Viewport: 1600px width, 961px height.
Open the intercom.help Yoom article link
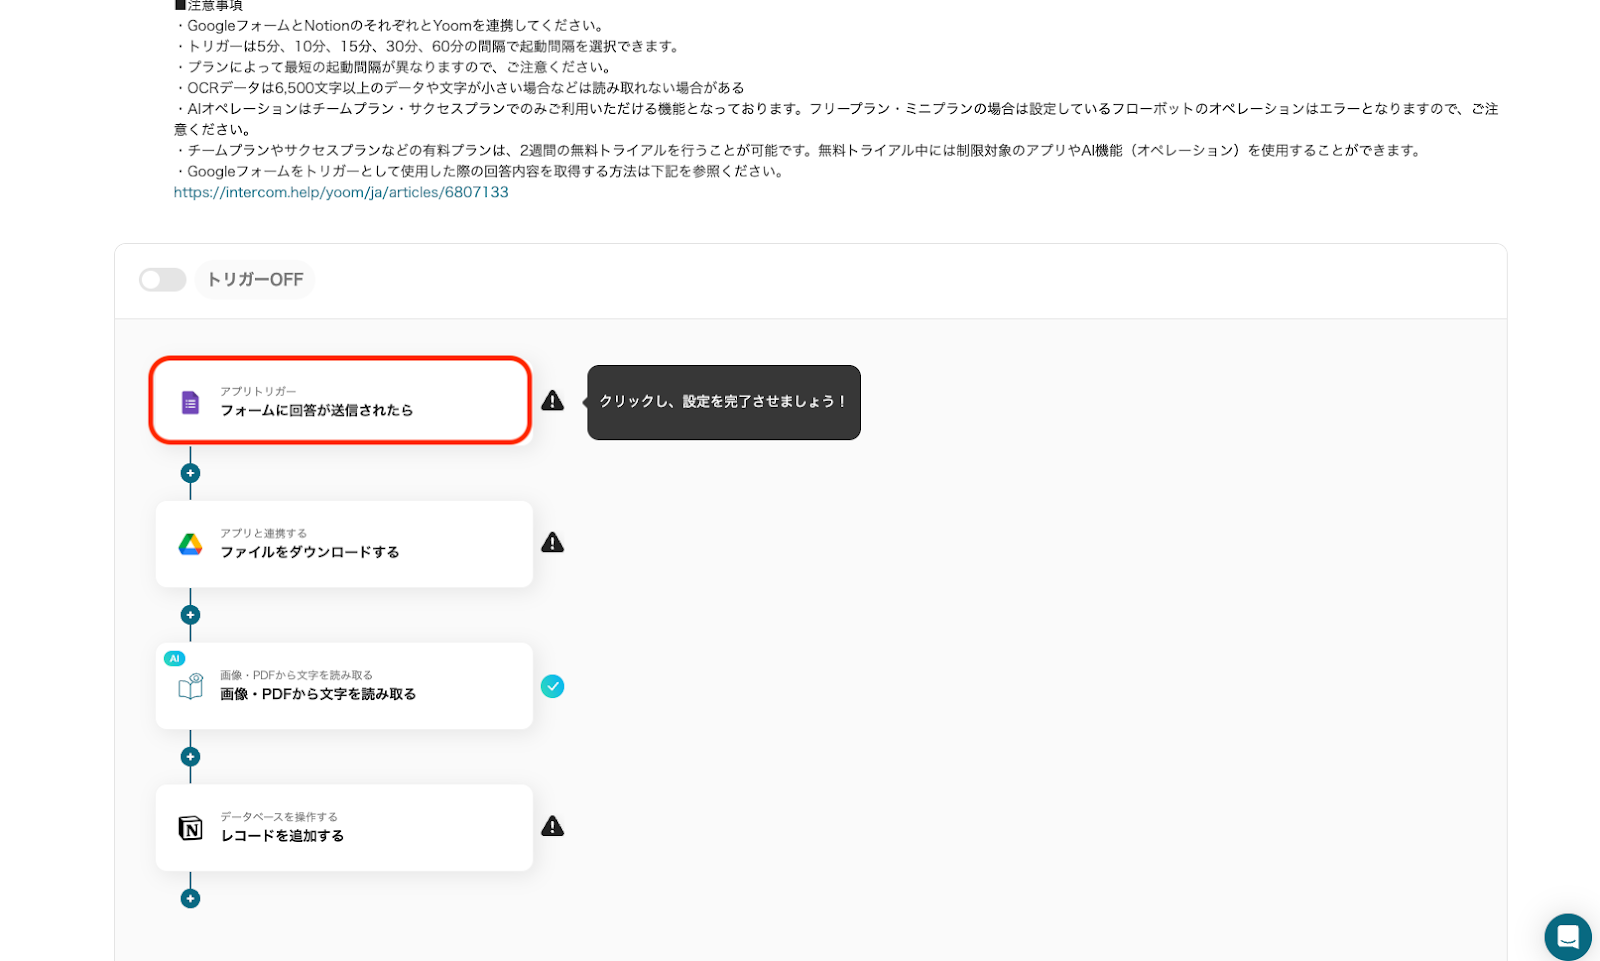point(341,192)
